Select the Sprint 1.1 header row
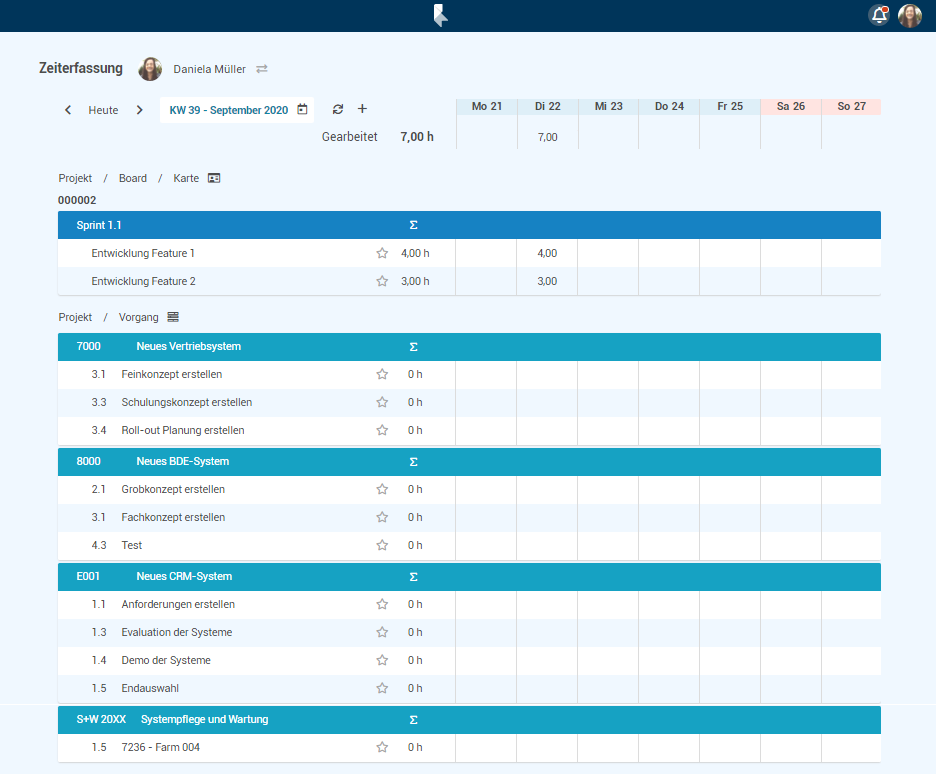Viewport: 936px width, 774px height. coord(99,225)
